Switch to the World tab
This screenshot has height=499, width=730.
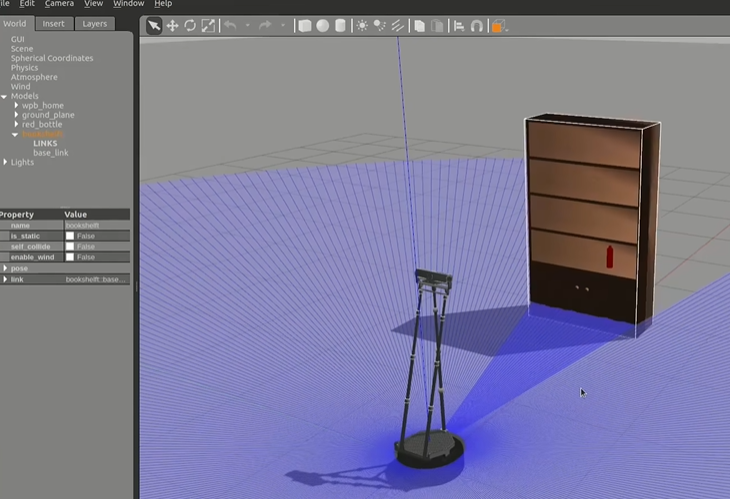15,24
